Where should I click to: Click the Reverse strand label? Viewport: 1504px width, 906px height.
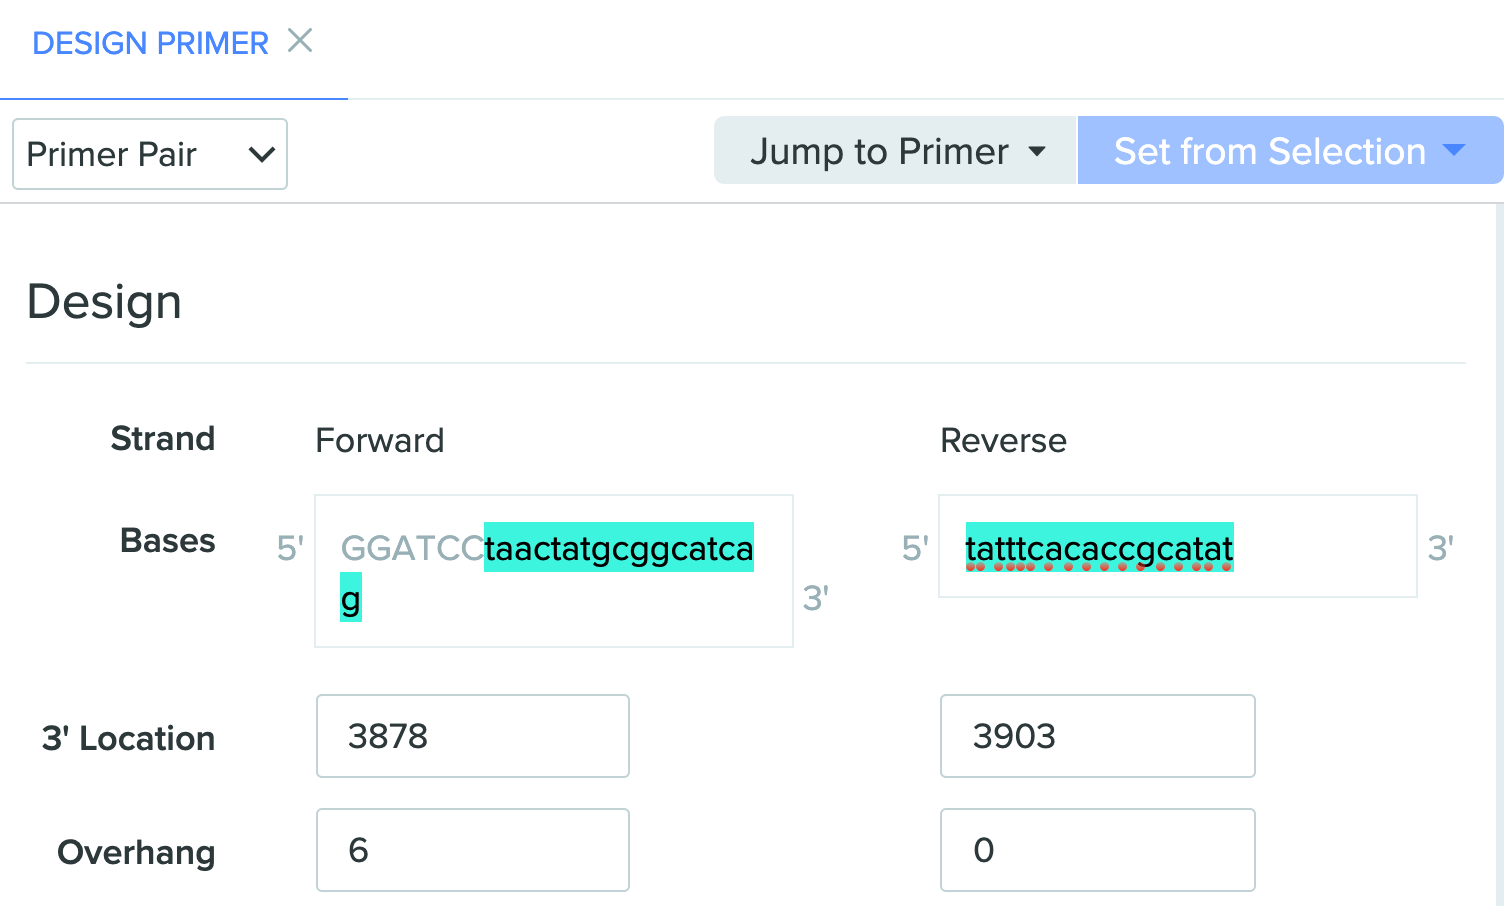[1003, 440]
